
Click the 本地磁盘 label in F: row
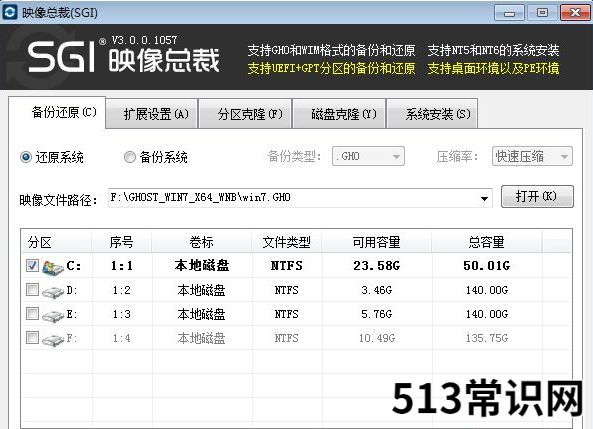pyautogui.click(x=202, y=338)
